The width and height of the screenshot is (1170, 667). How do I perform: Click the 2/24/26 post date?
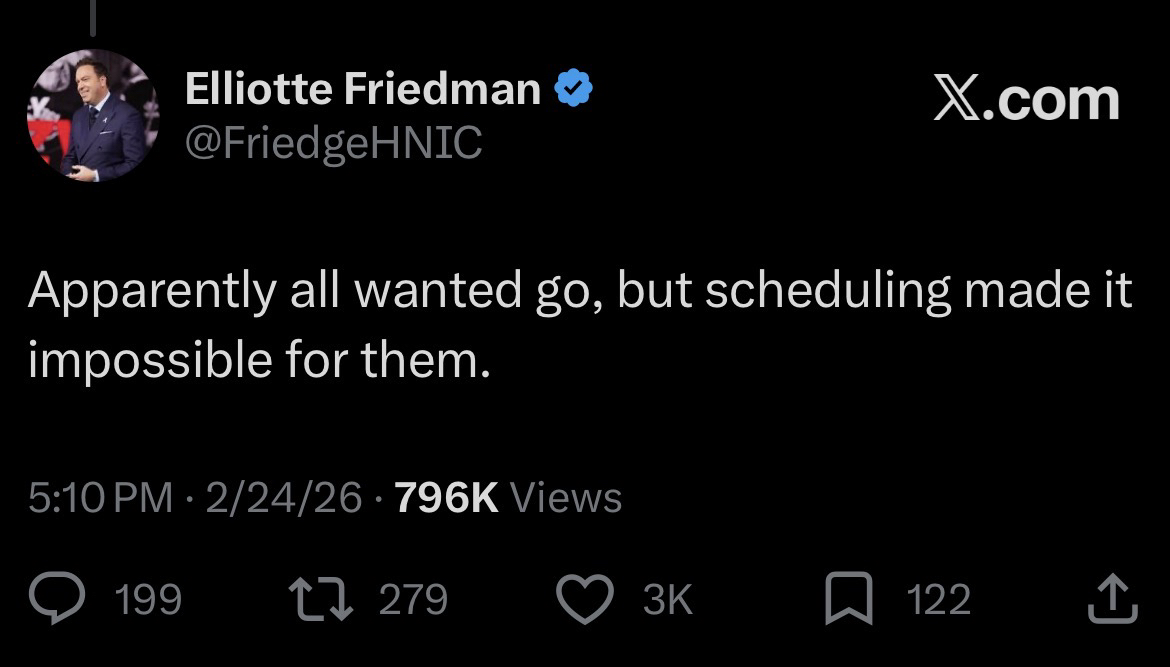tap(283, 497)
